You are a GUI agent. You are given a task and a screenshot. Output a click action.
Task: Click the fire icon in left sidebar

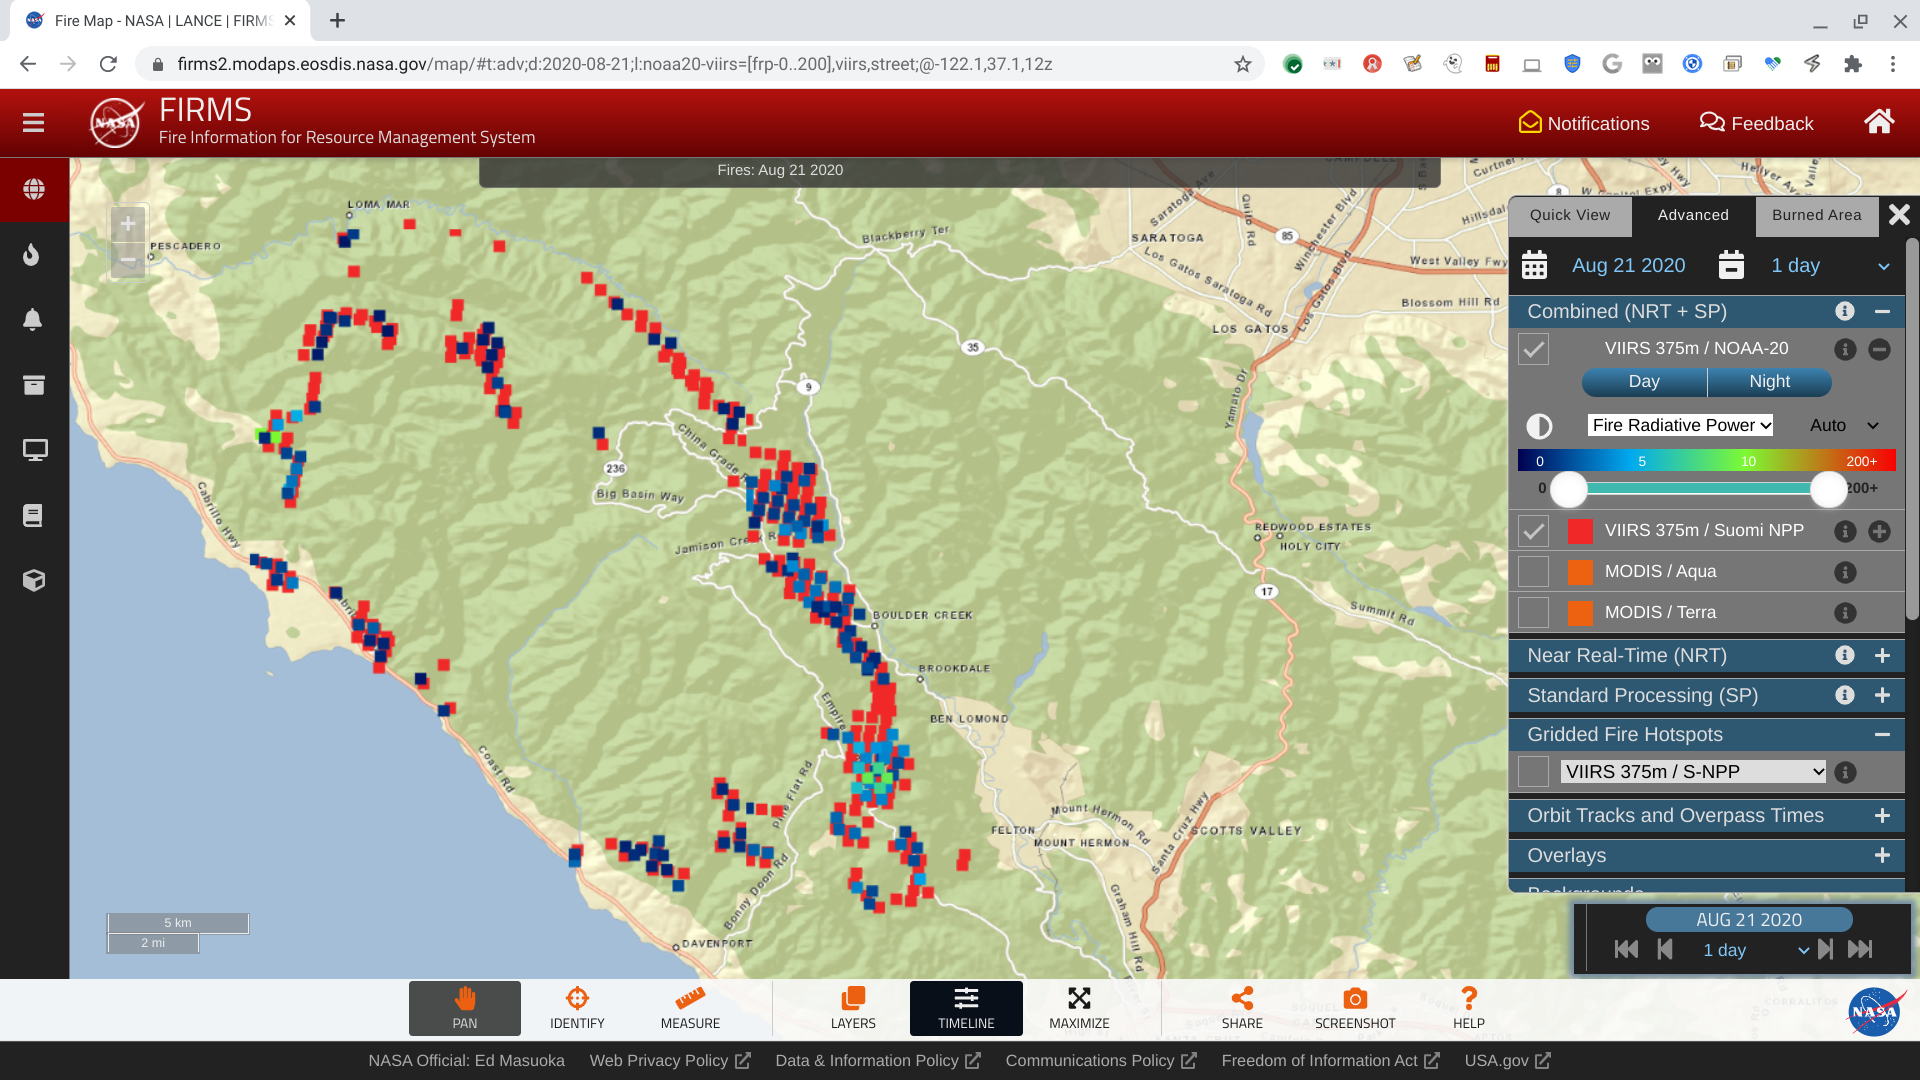point(33,254)
